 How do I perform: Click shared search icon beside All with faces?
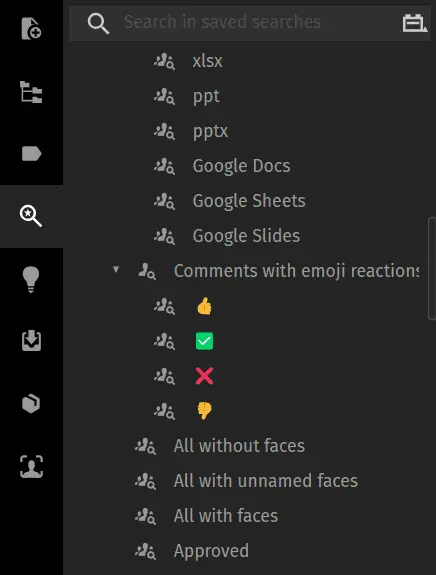tap(146, 517)
